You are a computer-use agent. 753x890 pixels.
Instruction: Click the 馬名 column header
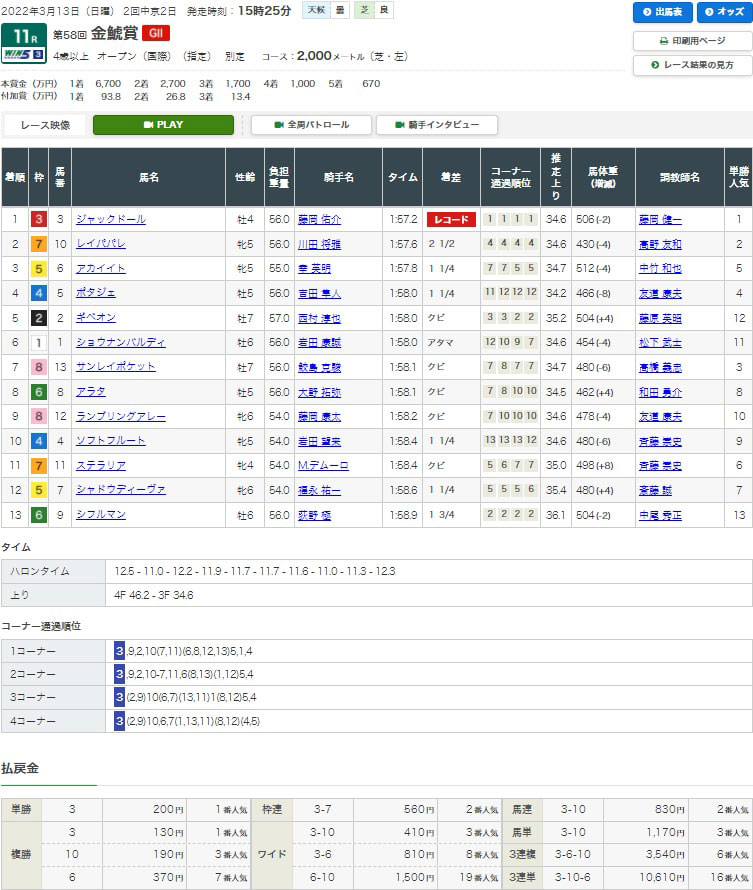pyautogui.click(x=148, y=177)
